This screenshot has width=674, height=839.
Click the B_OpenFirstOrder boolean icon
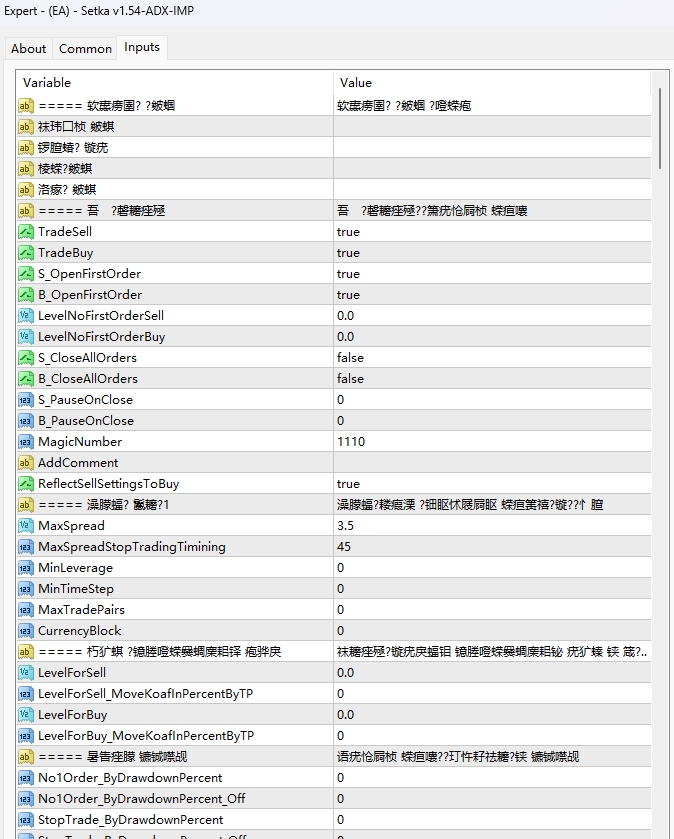26,295
